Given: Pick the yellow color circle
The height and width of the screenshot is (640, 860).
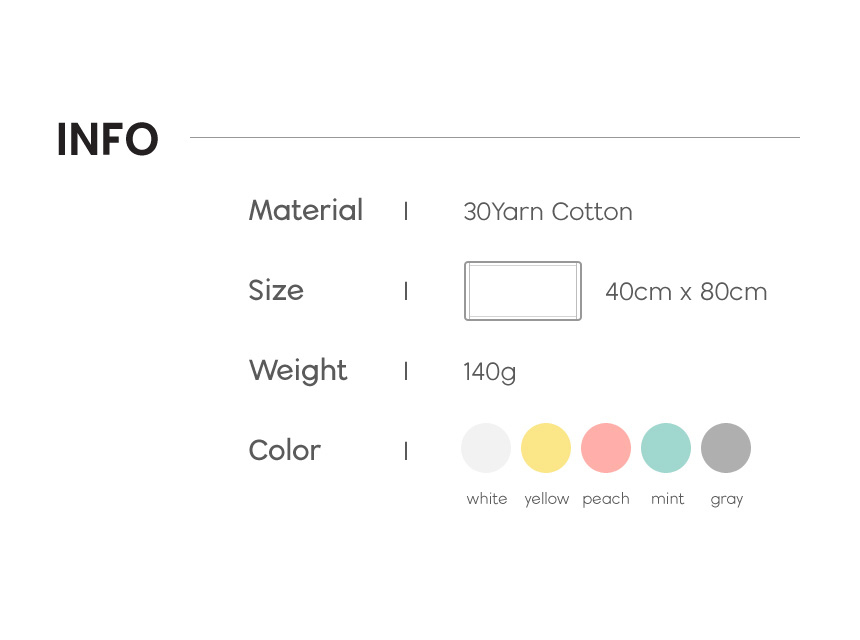Looking at the screenshot, I should coord(546,448).
